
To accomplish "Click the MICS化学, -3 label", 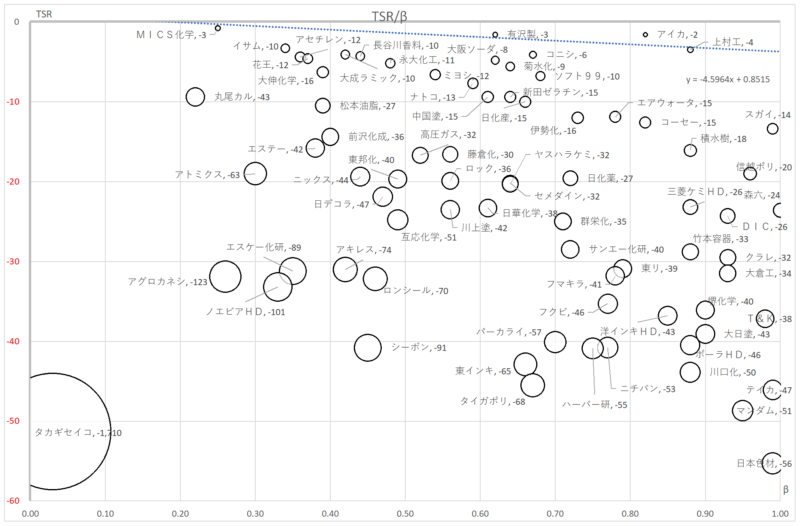I will (x=171, y=35).
